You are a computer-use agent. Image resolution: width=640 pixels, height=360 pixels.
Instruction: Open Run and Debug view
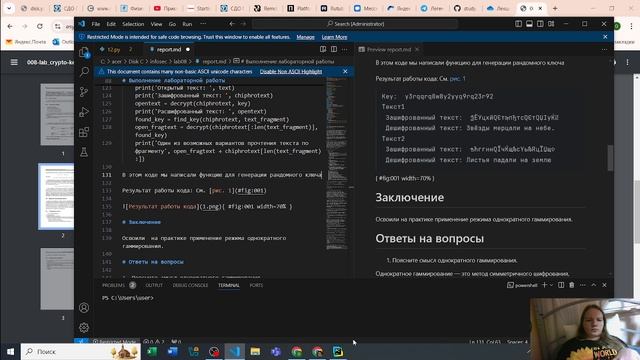coord(84,112)
